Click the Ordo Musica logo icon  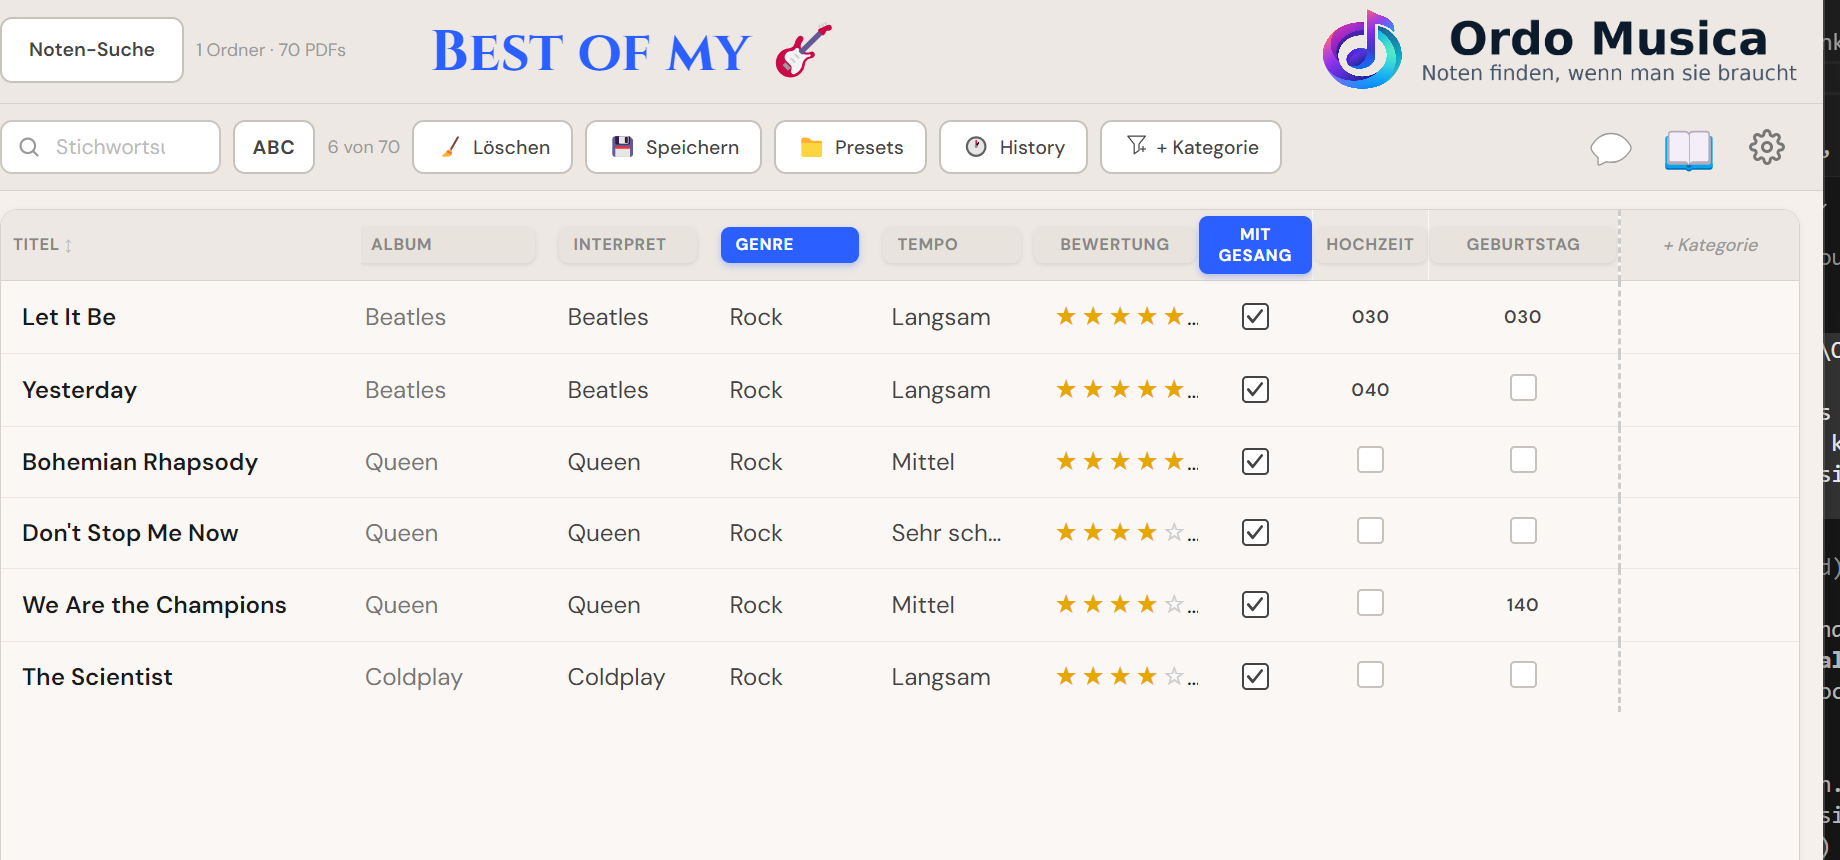coord(1362,50)
